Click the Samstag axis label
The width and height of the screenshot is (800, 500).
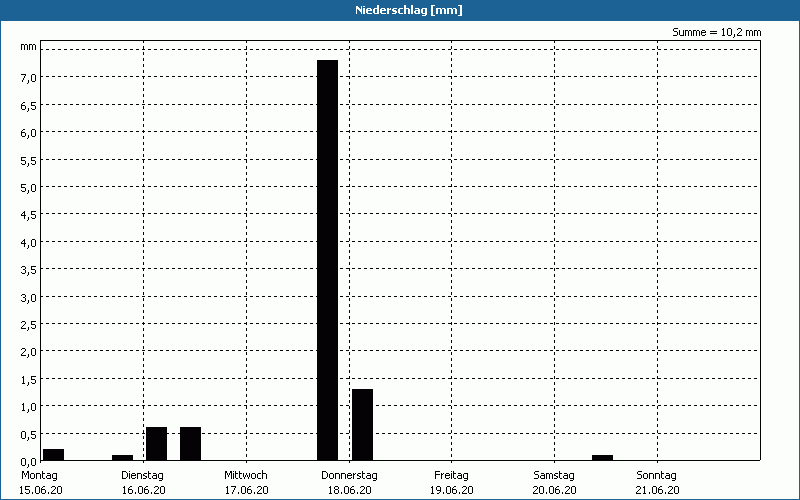(x=554, y=476)
